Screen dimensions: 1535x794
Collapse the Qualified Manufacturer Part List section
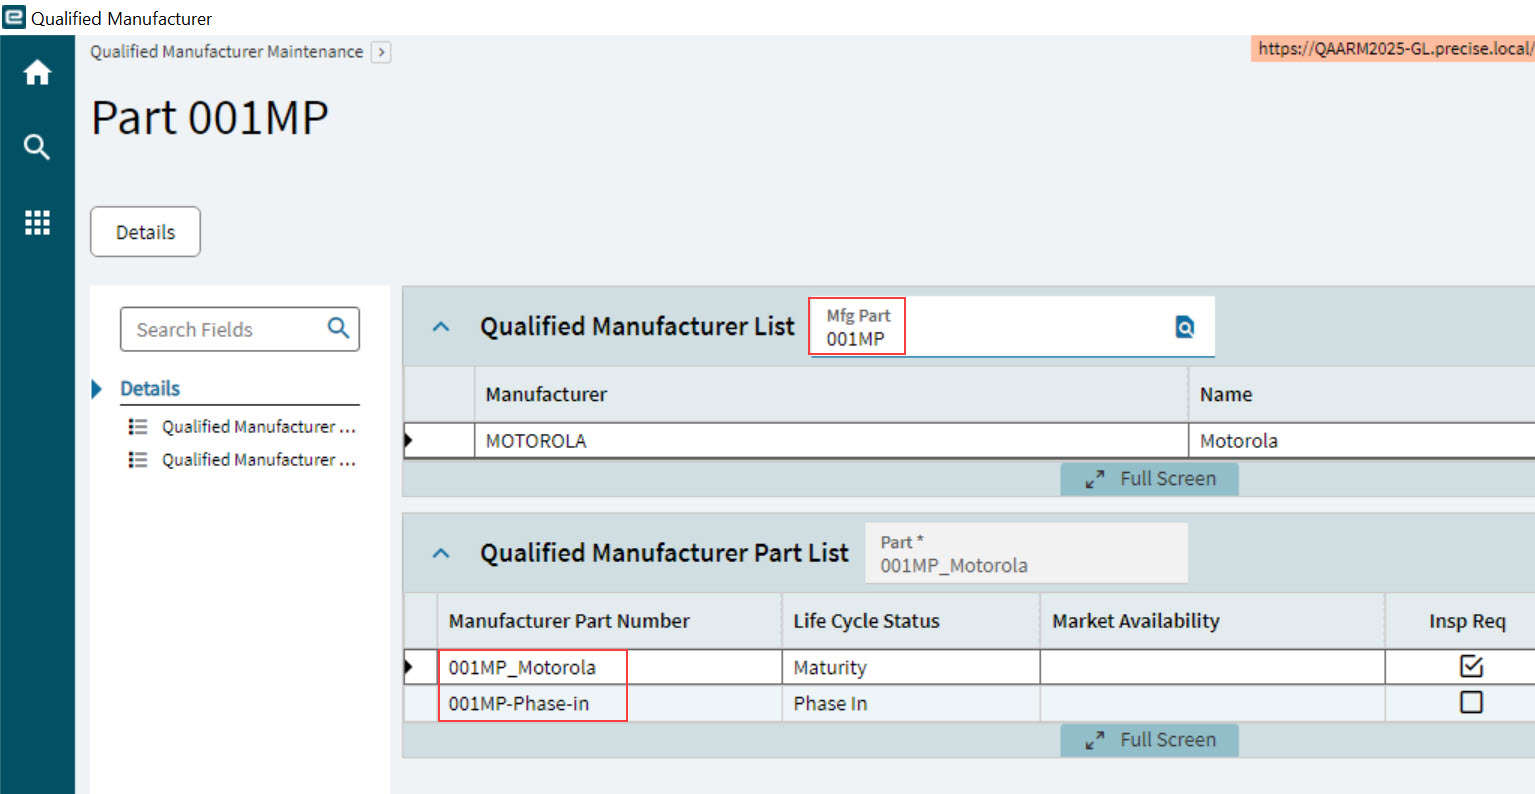[440, 552]
